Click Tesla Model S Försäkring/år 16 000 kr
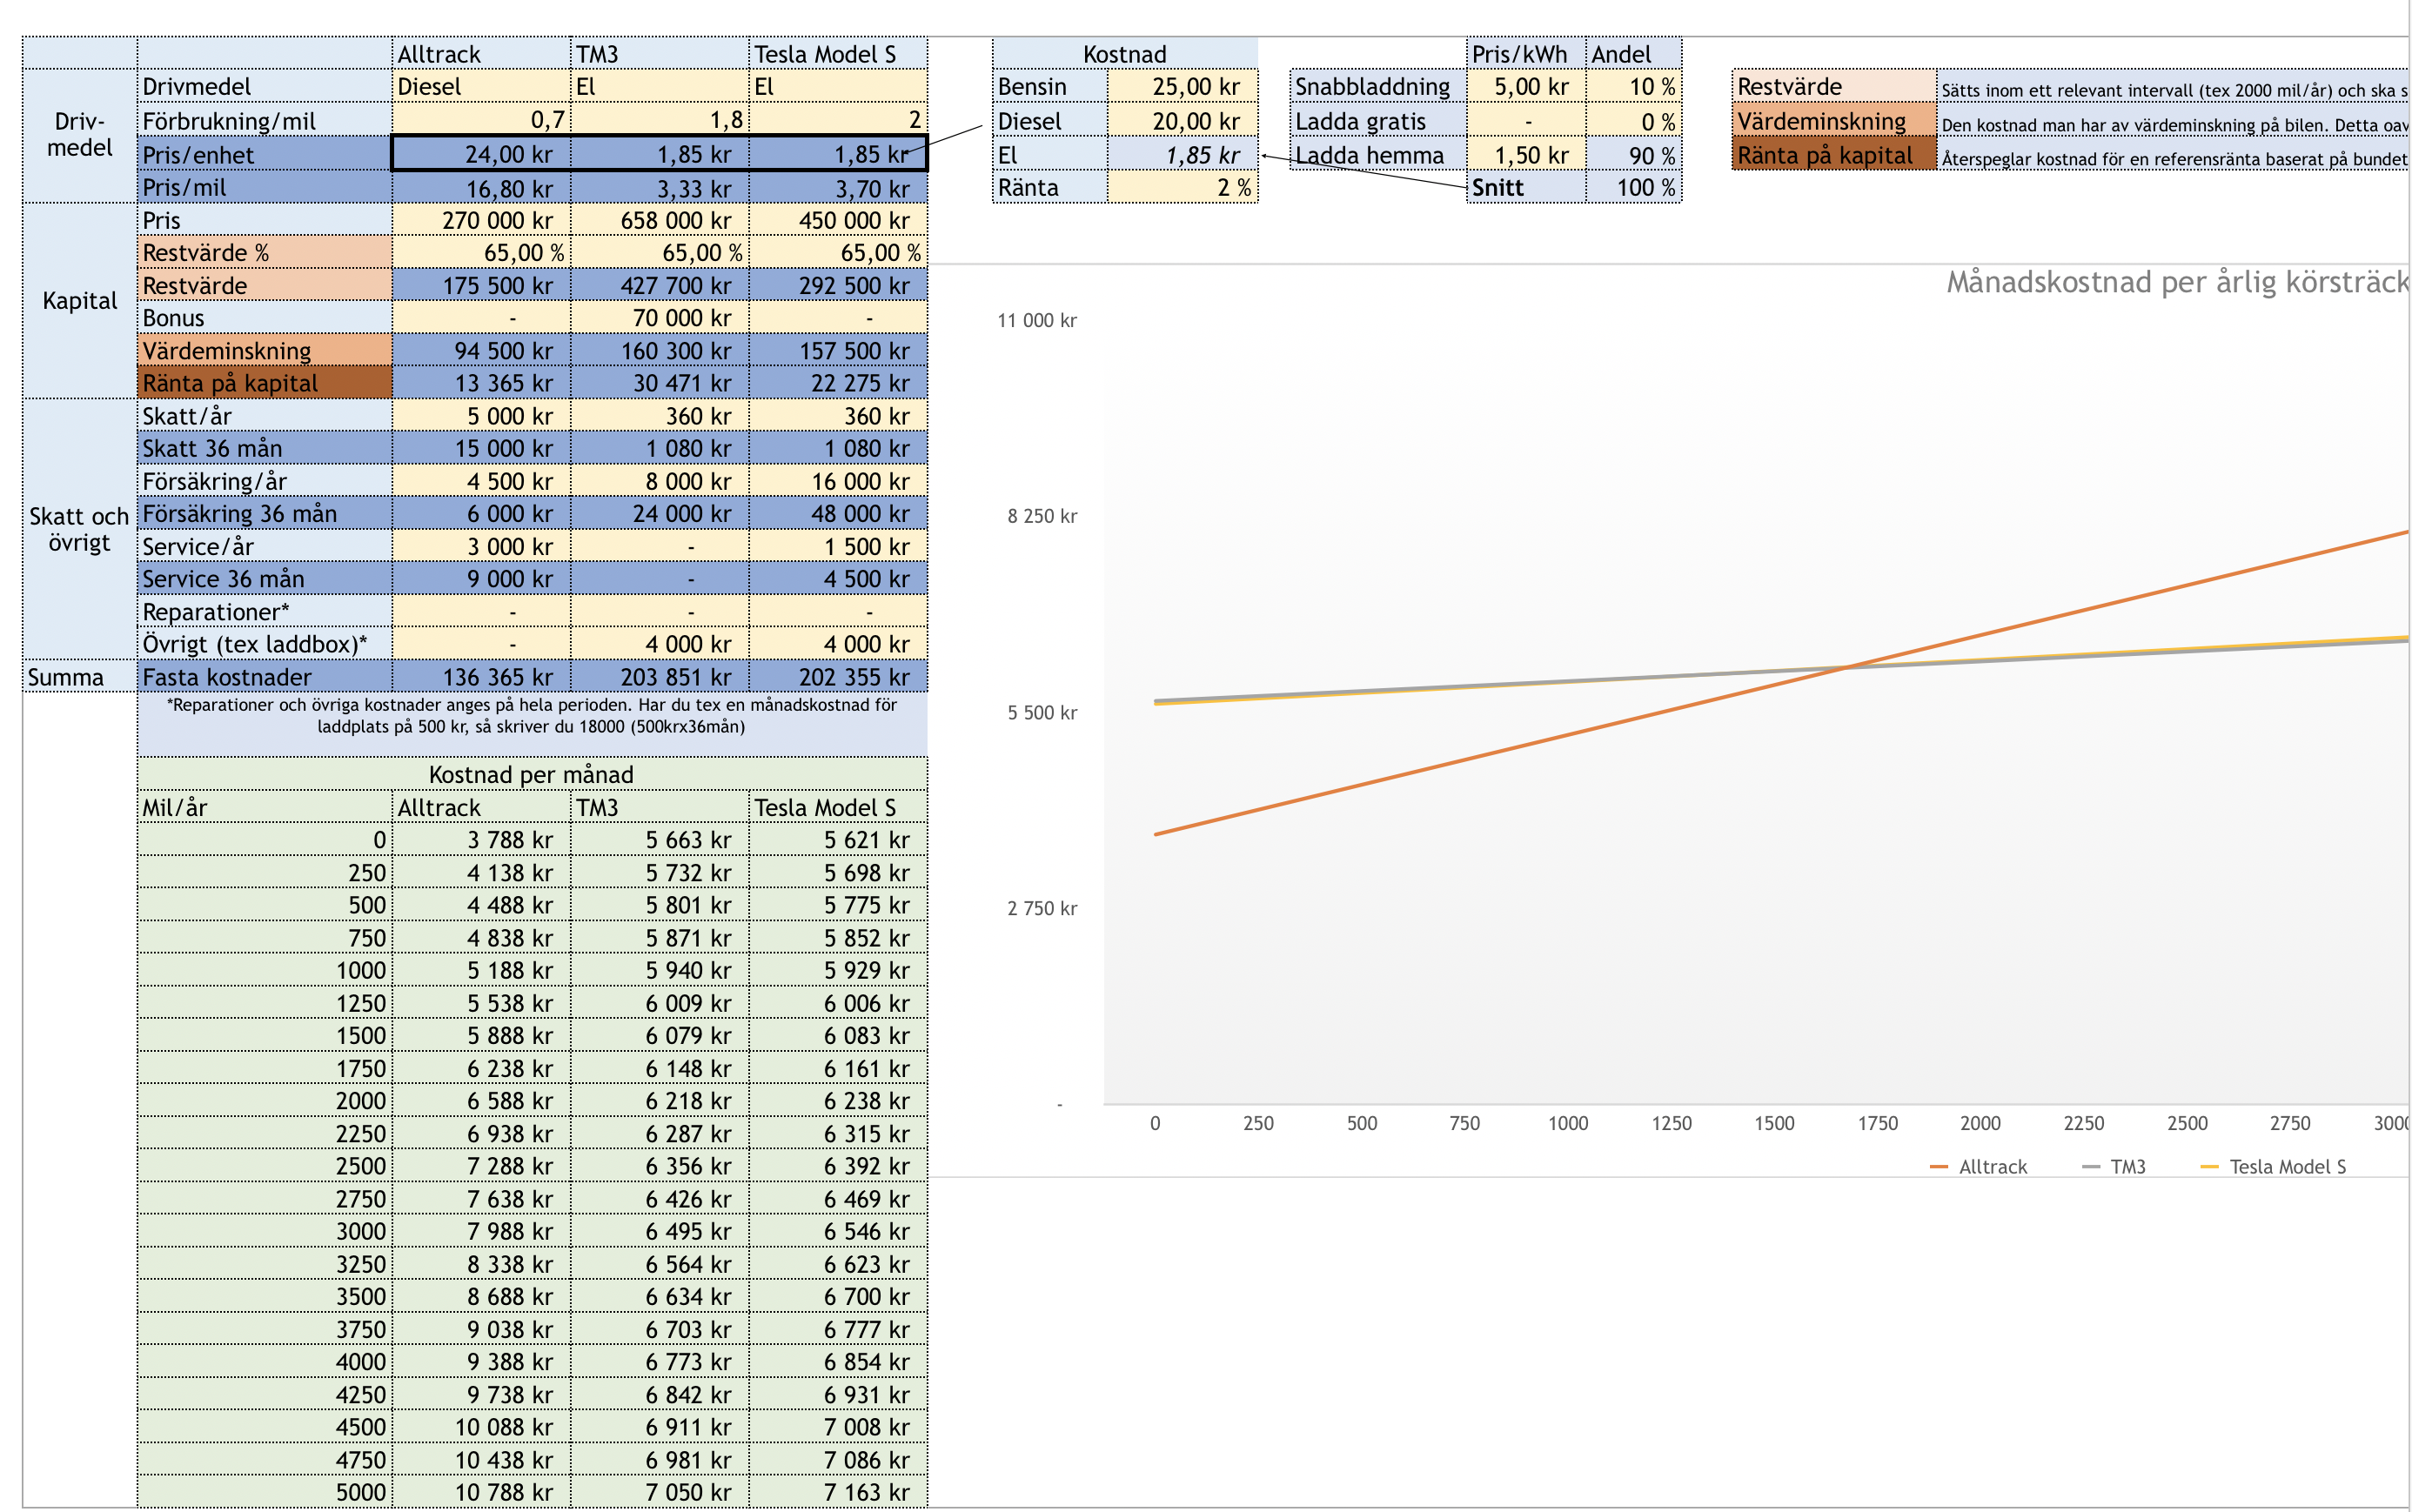The width and height of the screenshot is (2412, 1512). (x=838, y=482)
